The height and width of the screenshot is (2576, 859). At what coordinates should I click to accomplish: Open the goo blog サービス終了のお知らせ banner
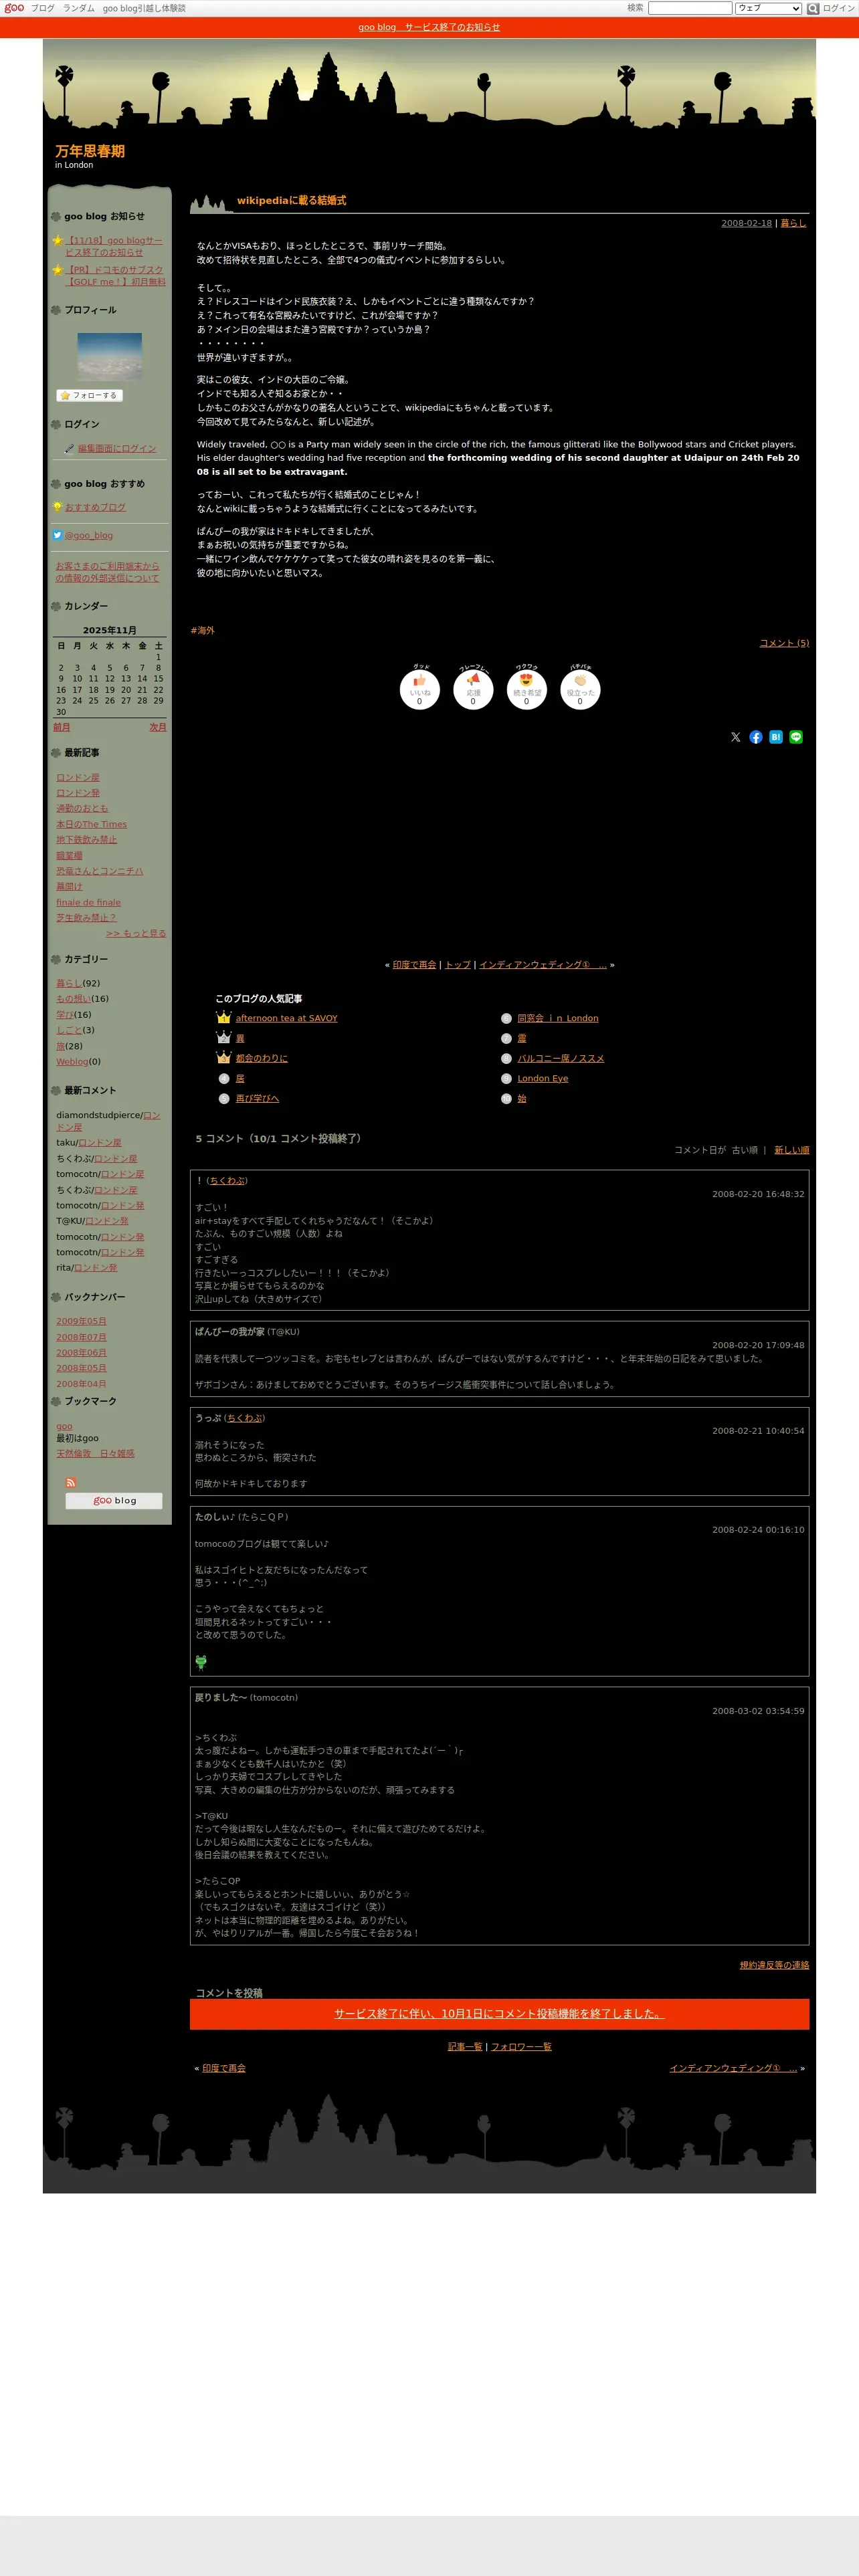[429, 27]
